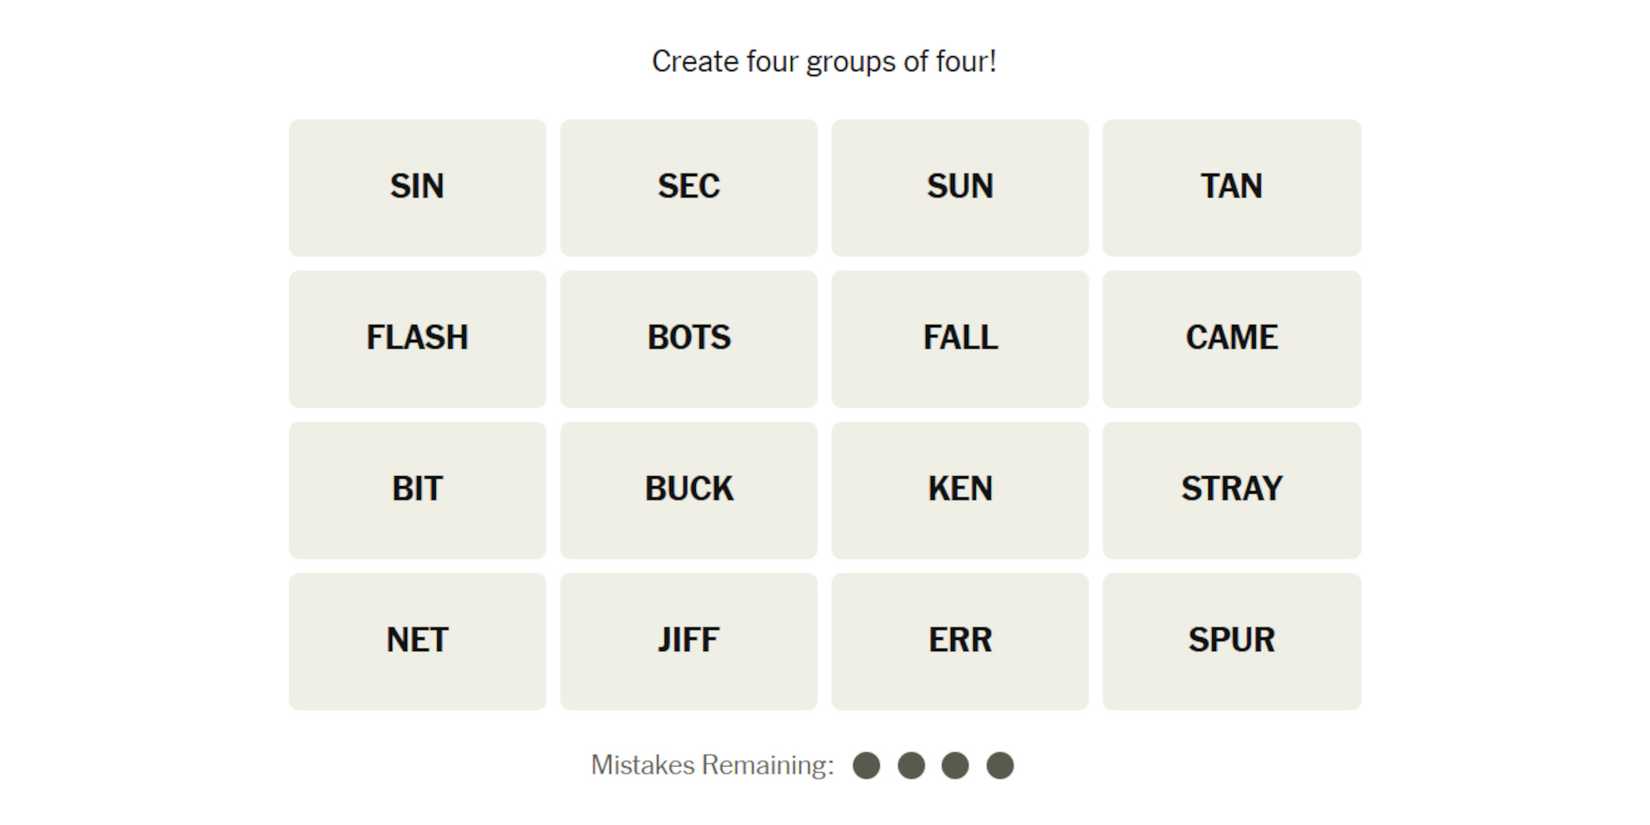This screenshot has width=1650, height=825.
Task: Tap the FALL tile
Action: point(959,338)
